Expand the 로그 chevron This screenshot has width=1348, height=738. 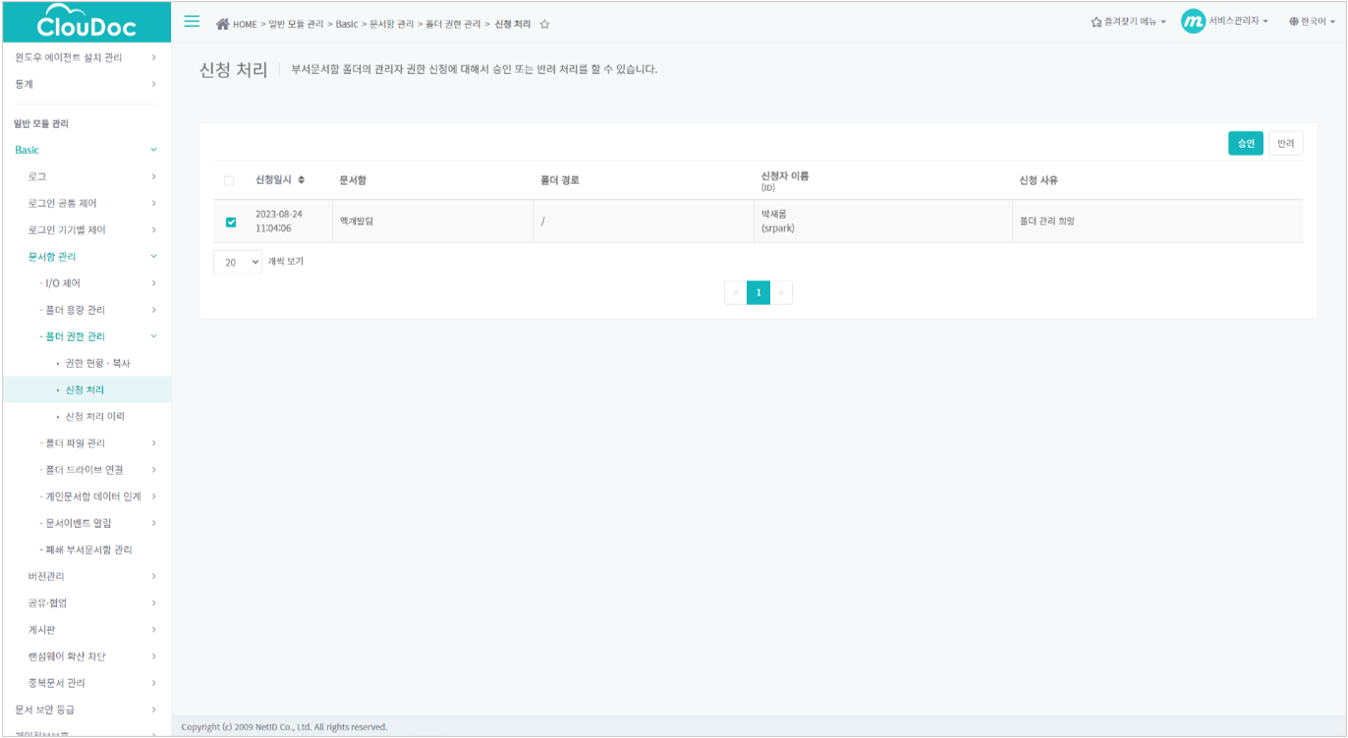click(153, 177)
